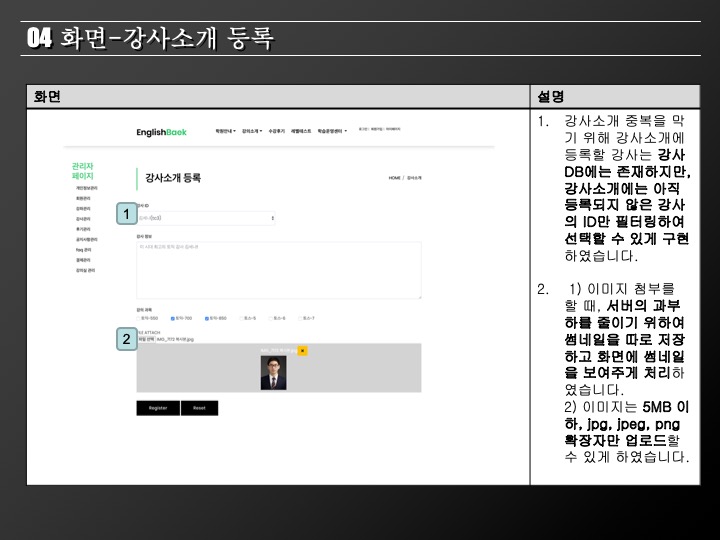Check the 토스-5 checkbox
Image resolution: width=720 pixels, height=540 pixels.
click(x=241, y=318)
